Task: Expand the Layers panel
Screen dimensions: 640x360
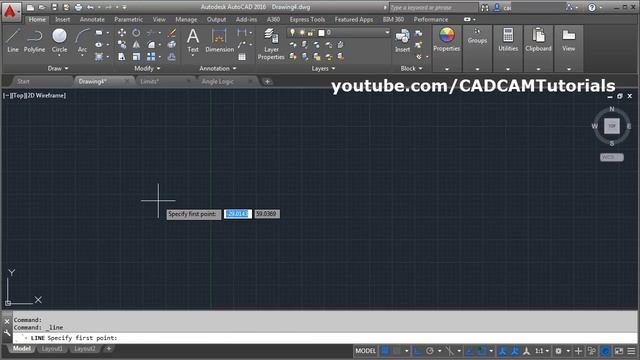Action: click(323, 69)
